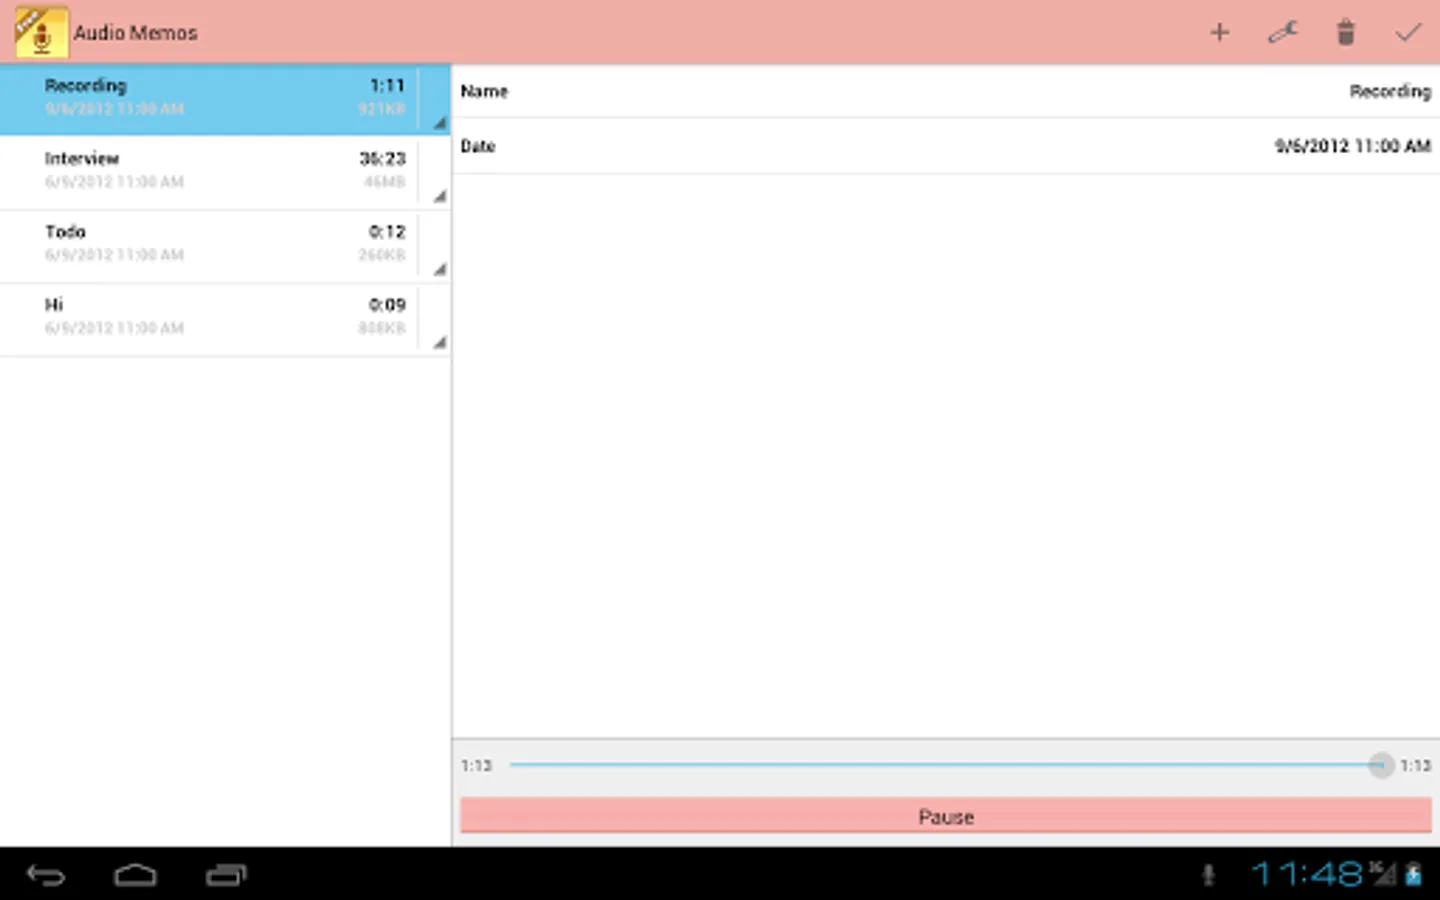
Task: Select the Interview memo in list
Action: [x=225, y=173]
